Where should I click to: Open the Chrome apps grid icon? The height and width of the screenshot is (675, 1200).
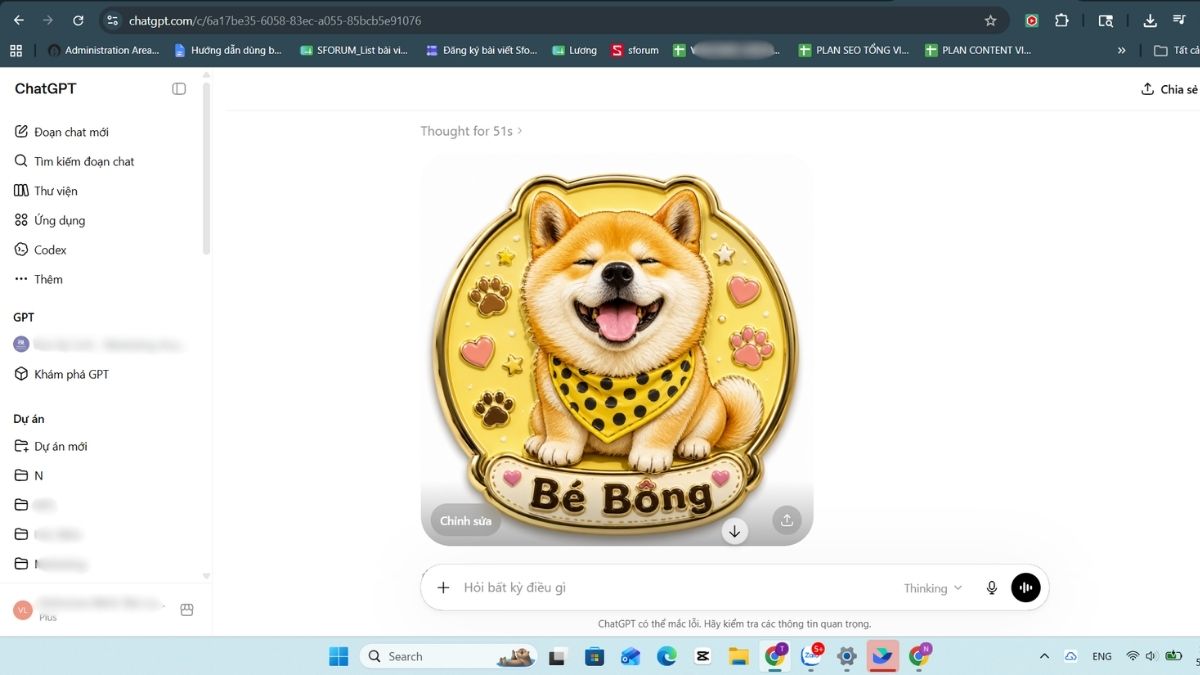(15, 50)
